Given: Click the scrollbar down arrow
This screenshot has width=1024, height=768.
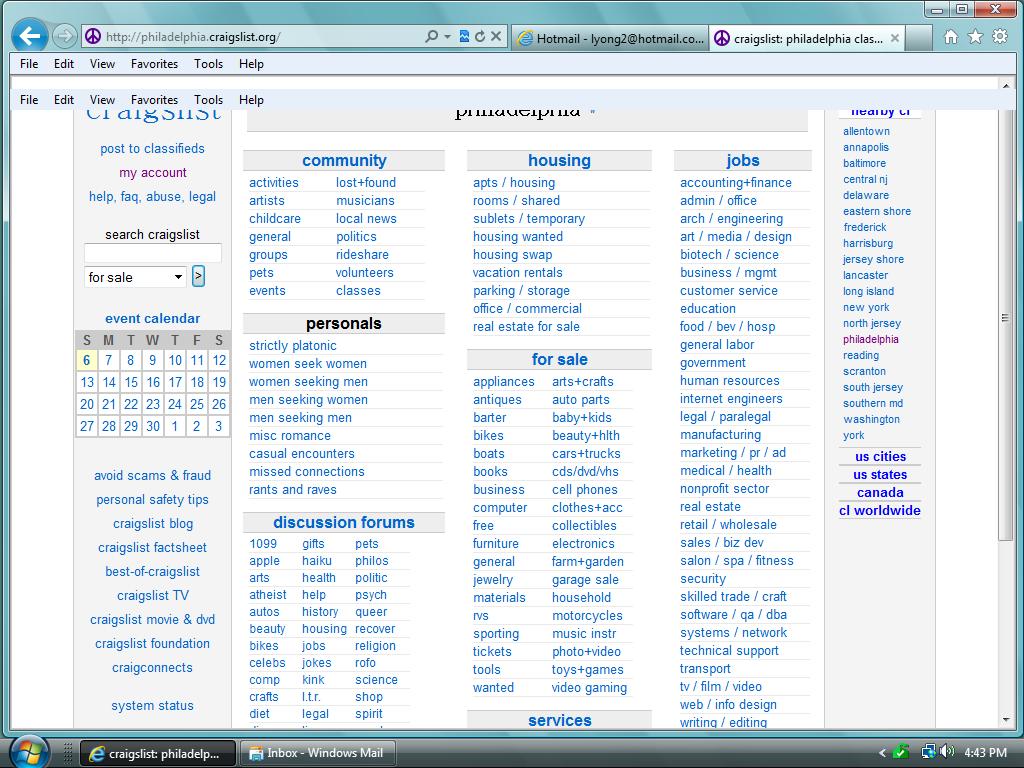Looking at the screenshot, I should coord(1006,720).
